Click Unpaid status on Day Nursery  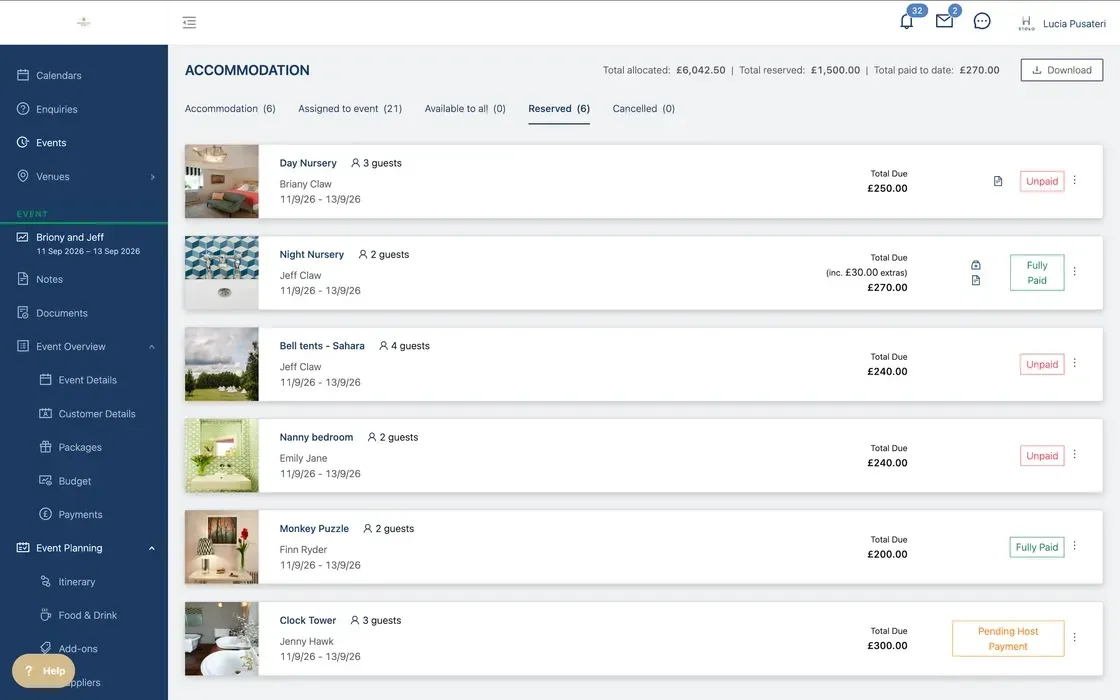[1042, 181]
